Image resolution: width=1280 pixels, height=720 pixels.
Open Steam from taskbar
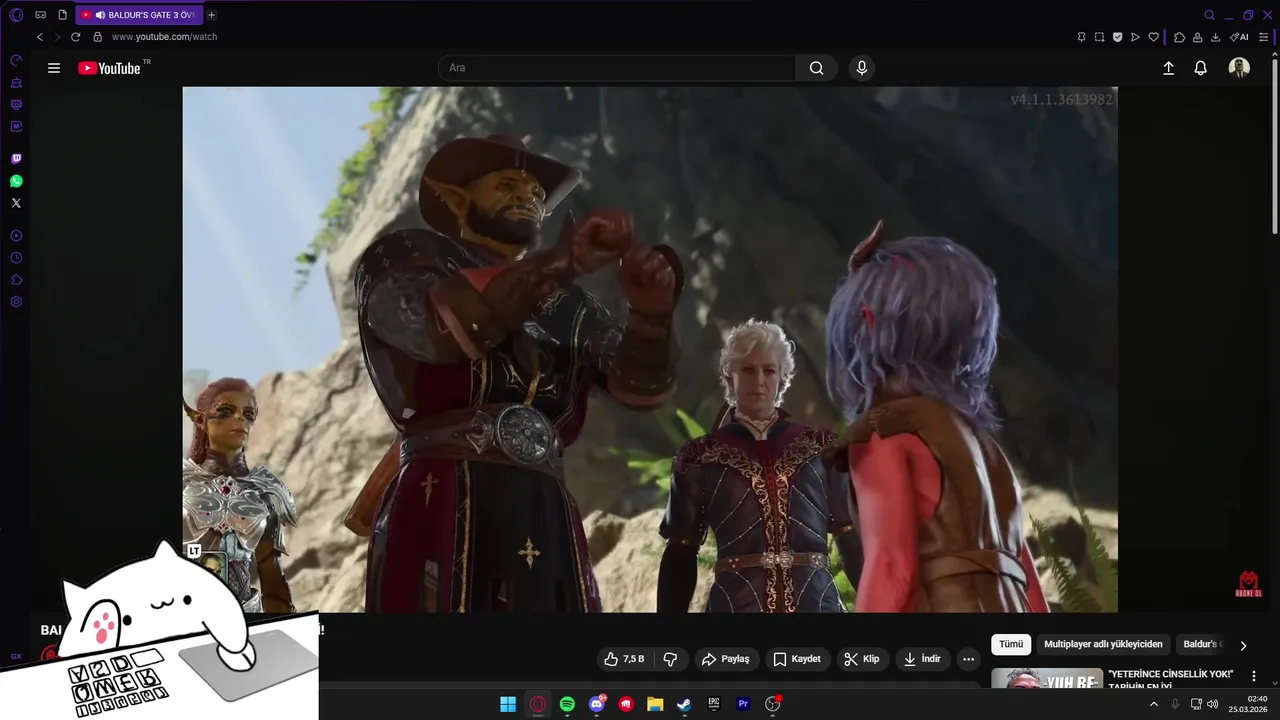(x=684, y=704)
